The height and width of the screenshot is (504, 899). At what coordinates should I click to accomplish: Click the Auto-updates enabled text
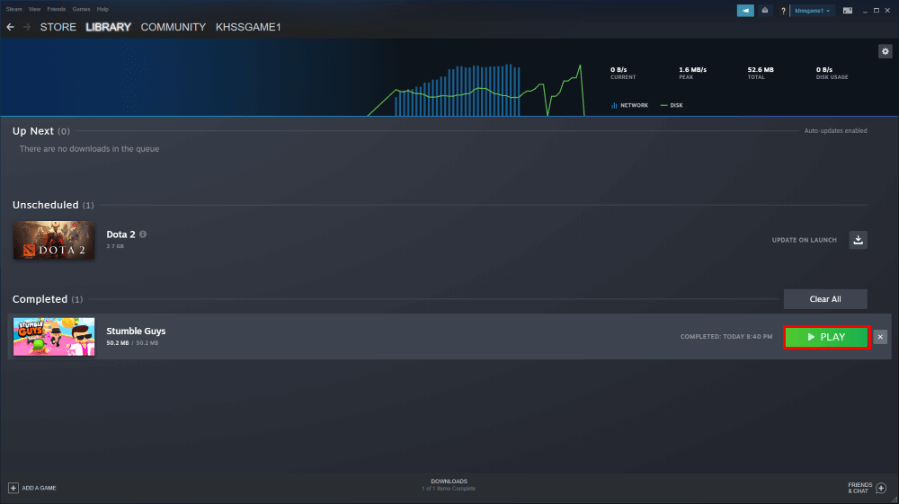coord(835,131)
